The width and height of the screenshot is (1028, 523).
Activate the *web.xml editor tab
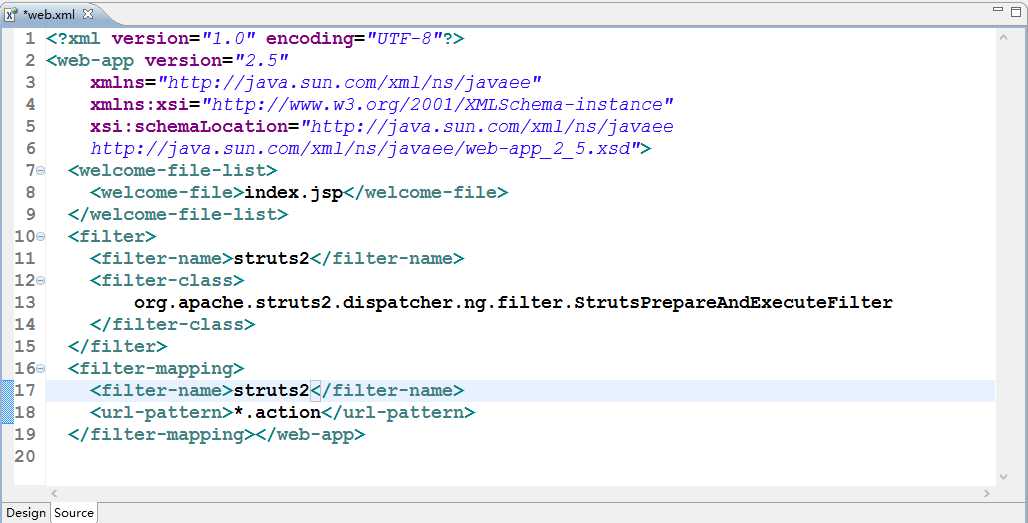click(x=49, y=14)
